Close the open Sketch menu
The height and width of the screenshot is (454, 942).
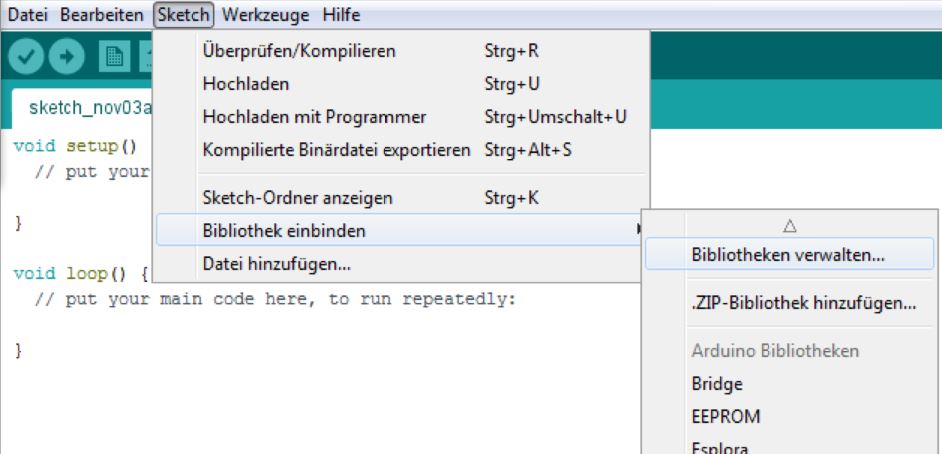184,15
